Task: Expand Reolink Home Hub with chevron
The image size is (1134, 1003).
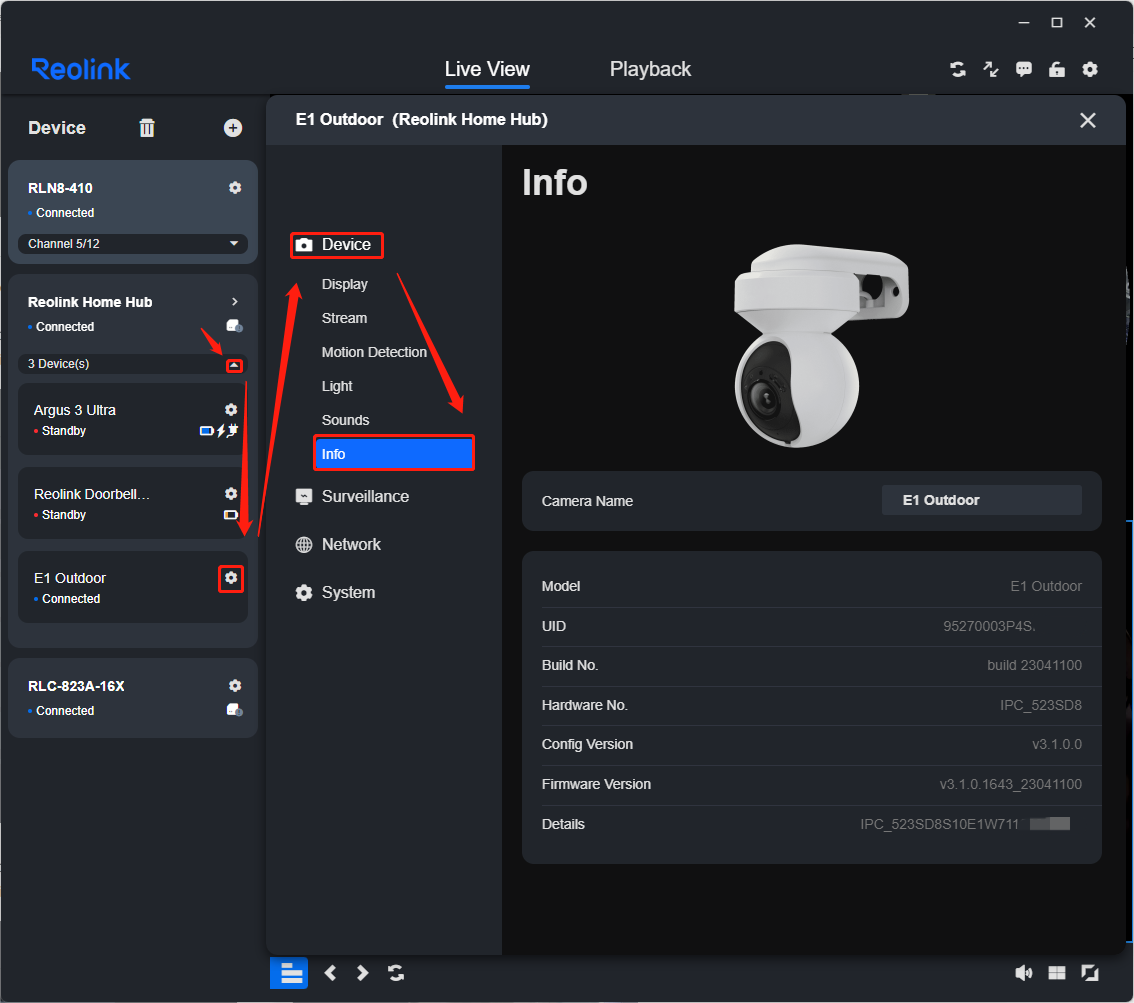Action: pyautogui.click(x=234, y=302)
